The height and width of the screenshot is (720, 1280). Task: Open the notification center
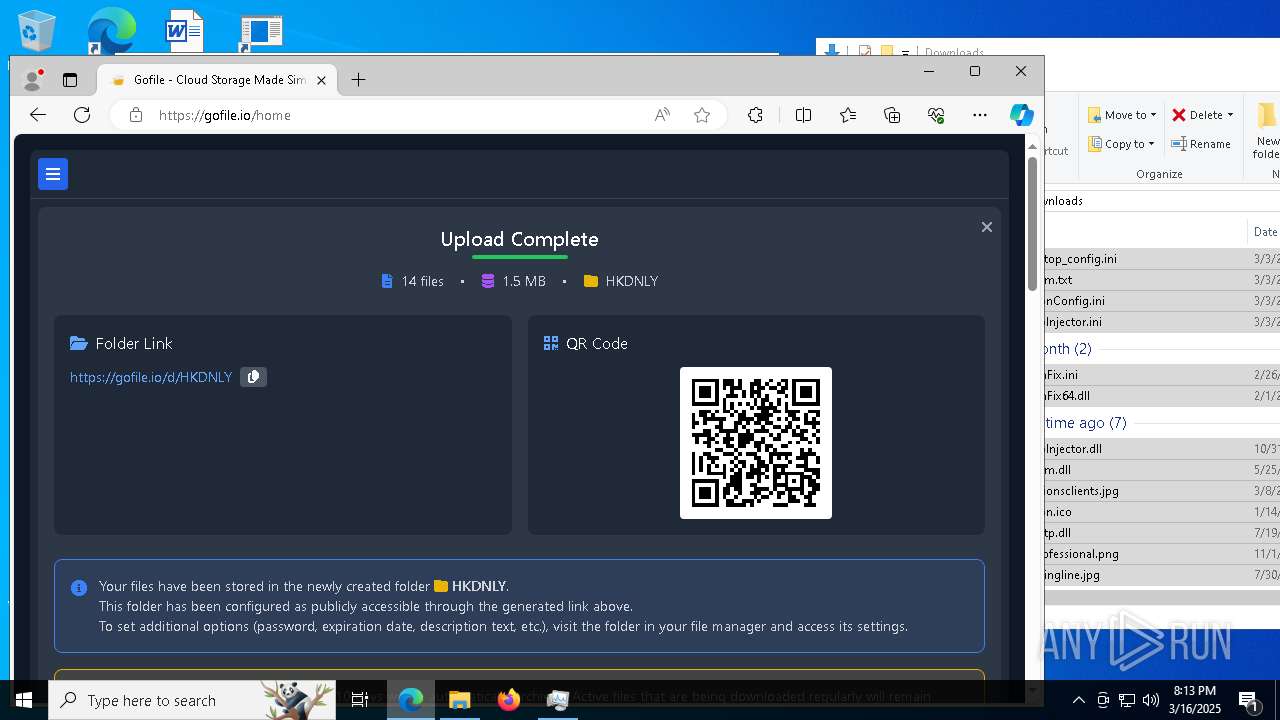coord(1250,700)
